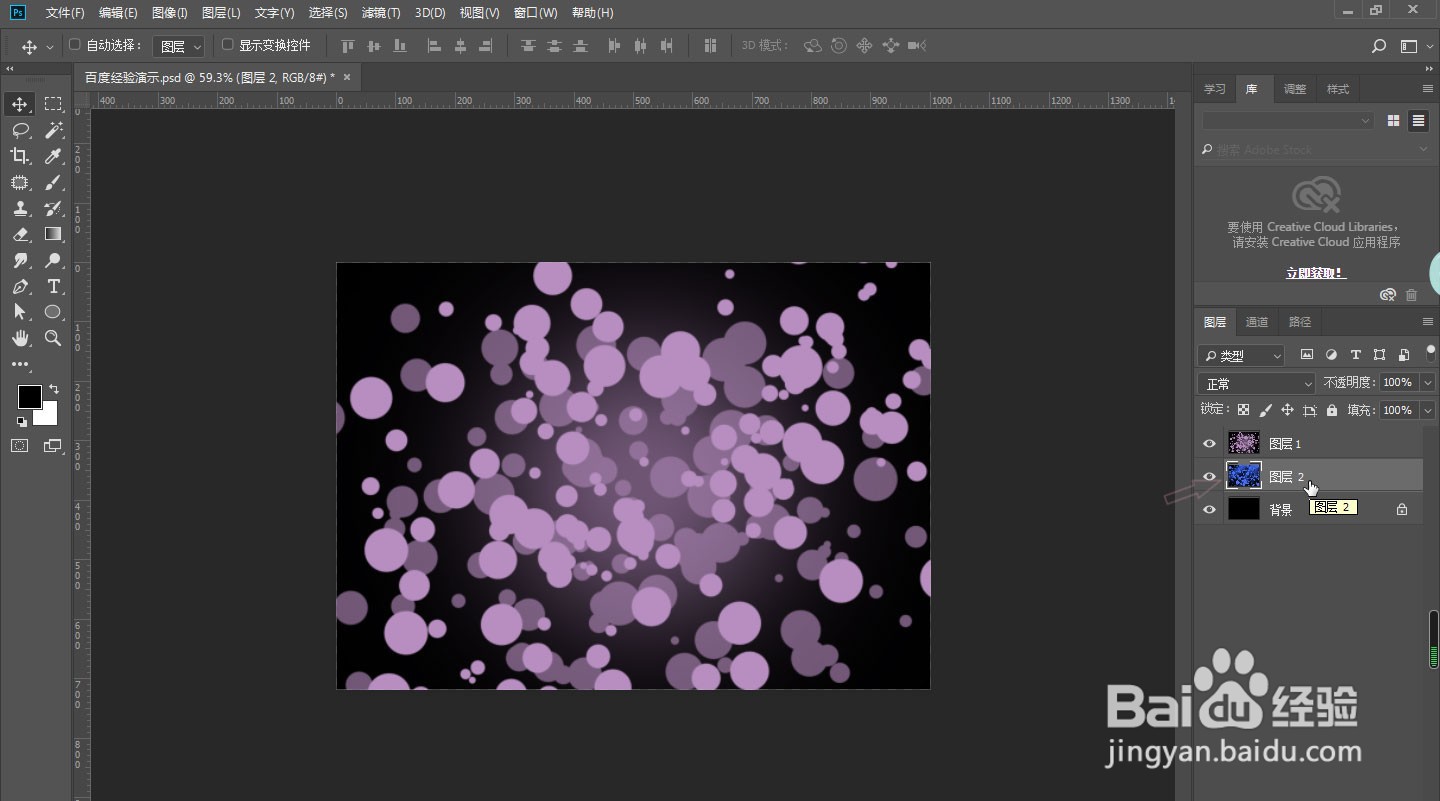Image resolution: width=1440 pixels, height=801 pixels.
Task: Select the Hand tool
Action: 20,338
